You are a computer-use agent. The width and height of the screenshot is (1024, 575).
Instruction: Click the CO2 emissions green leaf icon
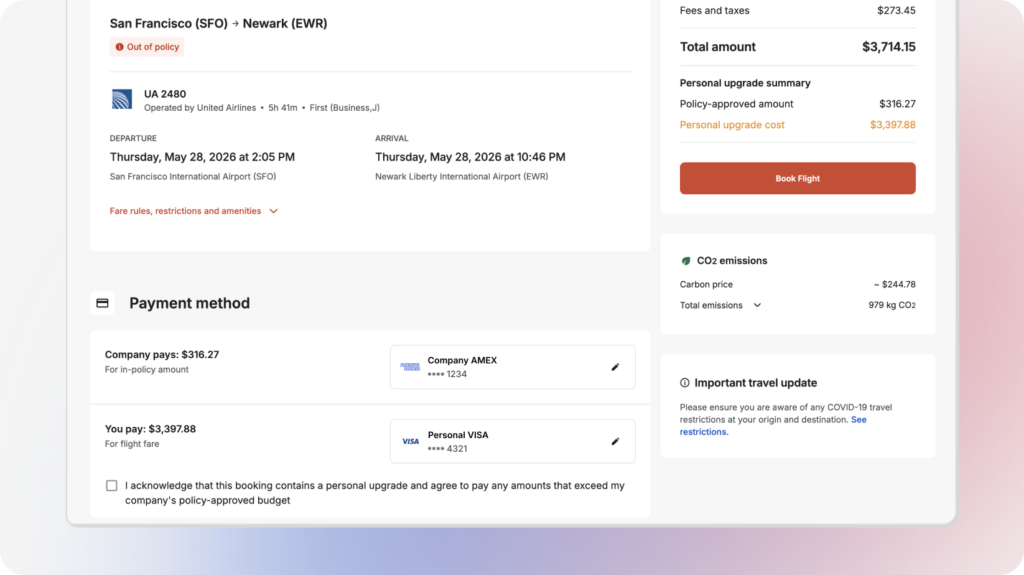686,261
